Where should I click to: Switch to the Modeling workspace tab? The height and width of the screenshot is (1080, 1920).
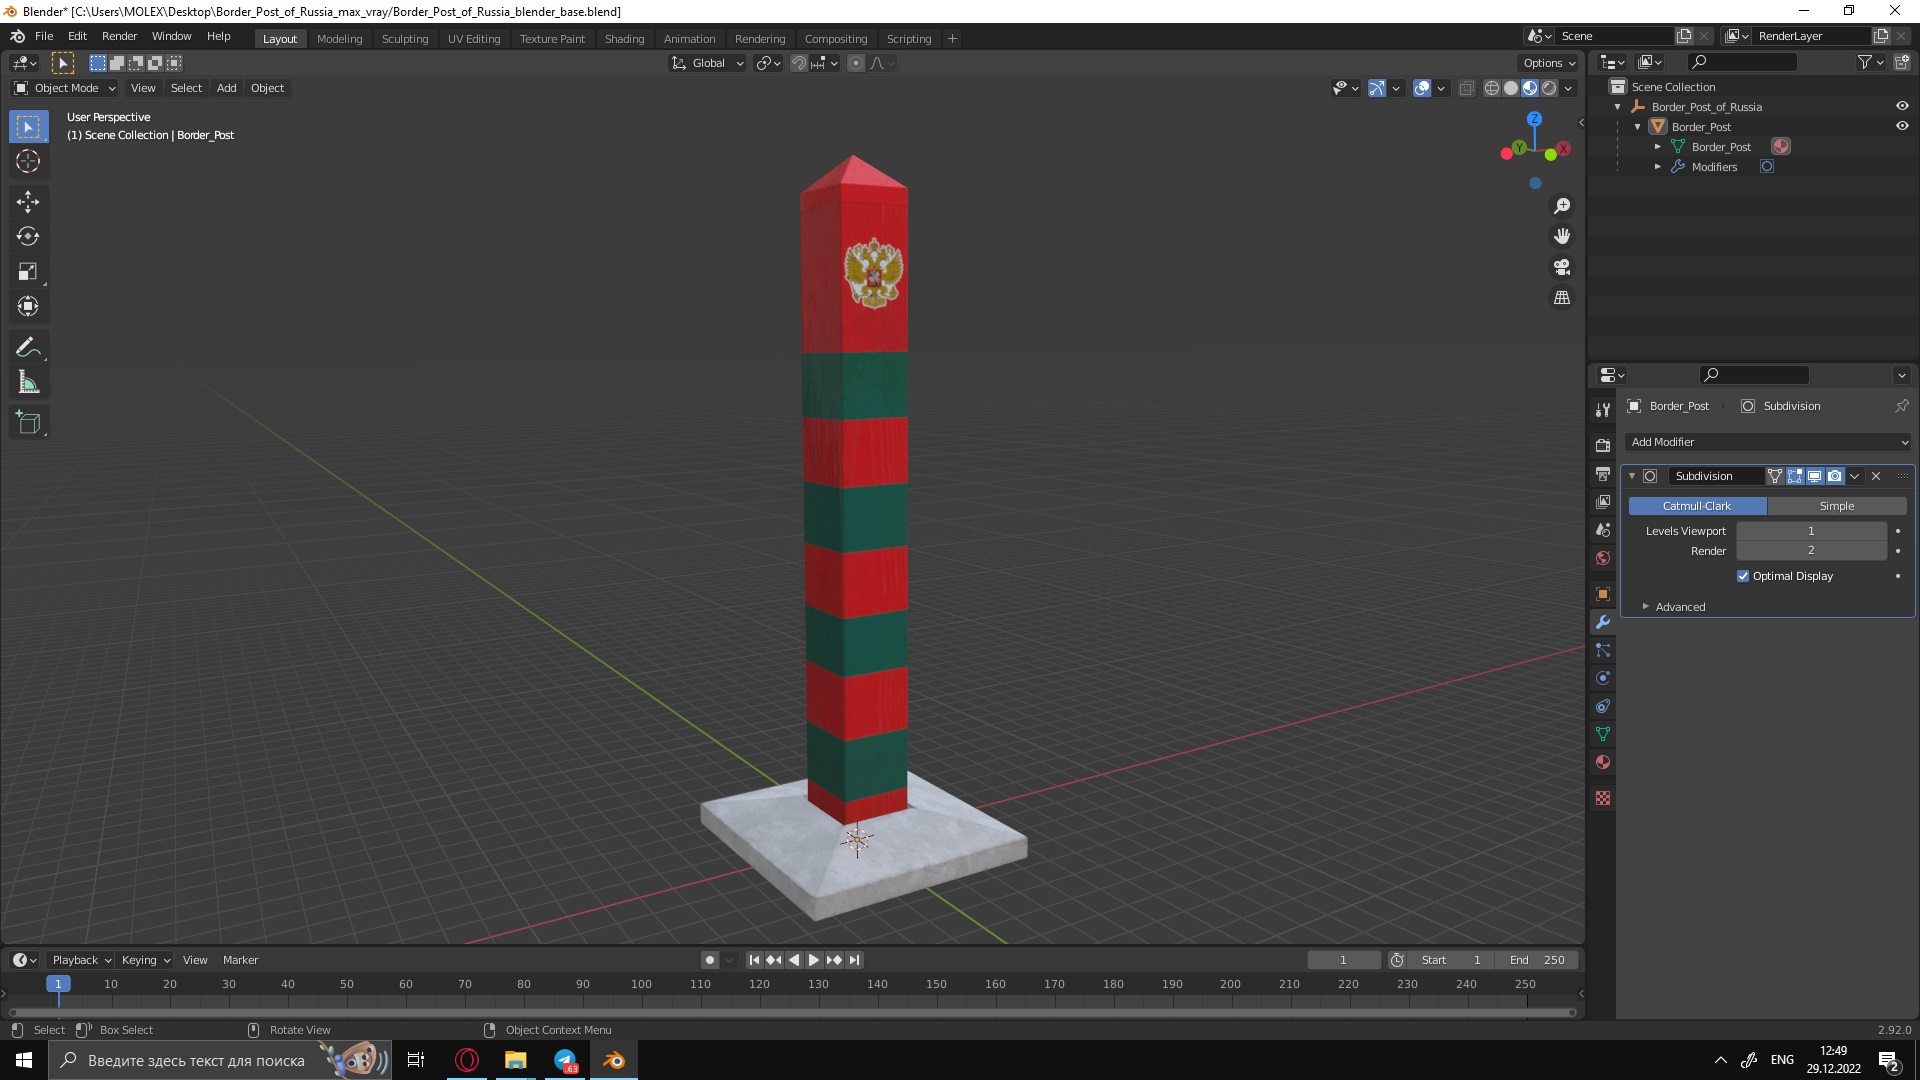point(339,39)
